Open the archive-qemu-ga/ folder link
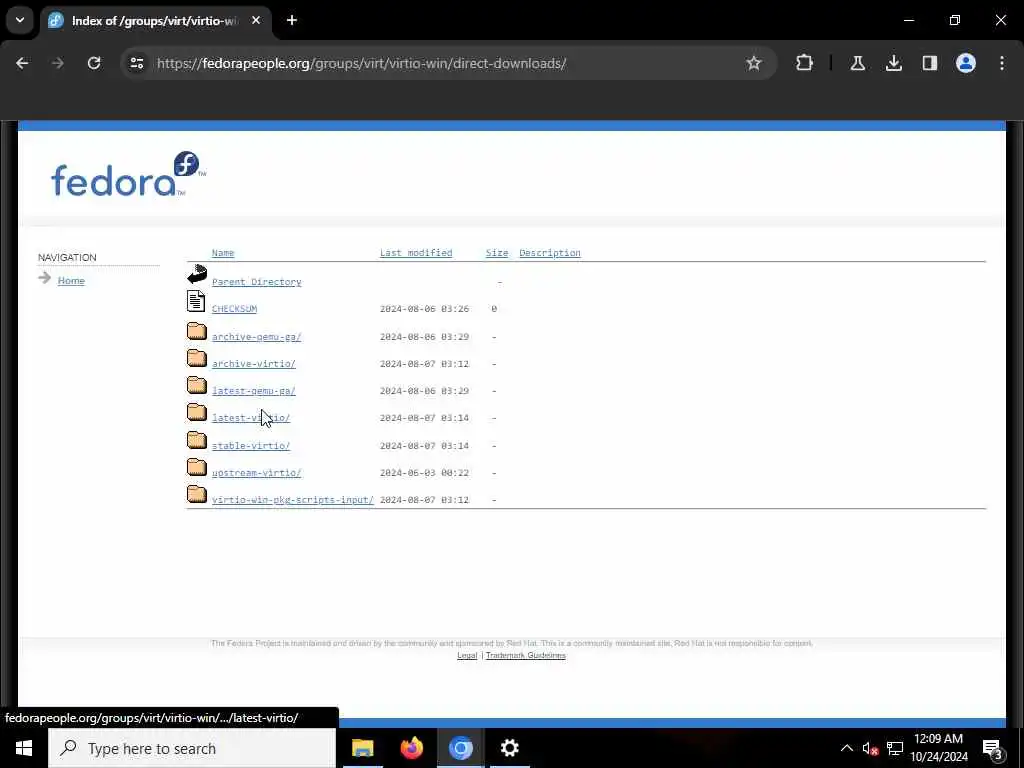1024x768 pixels. pos(257,337)
